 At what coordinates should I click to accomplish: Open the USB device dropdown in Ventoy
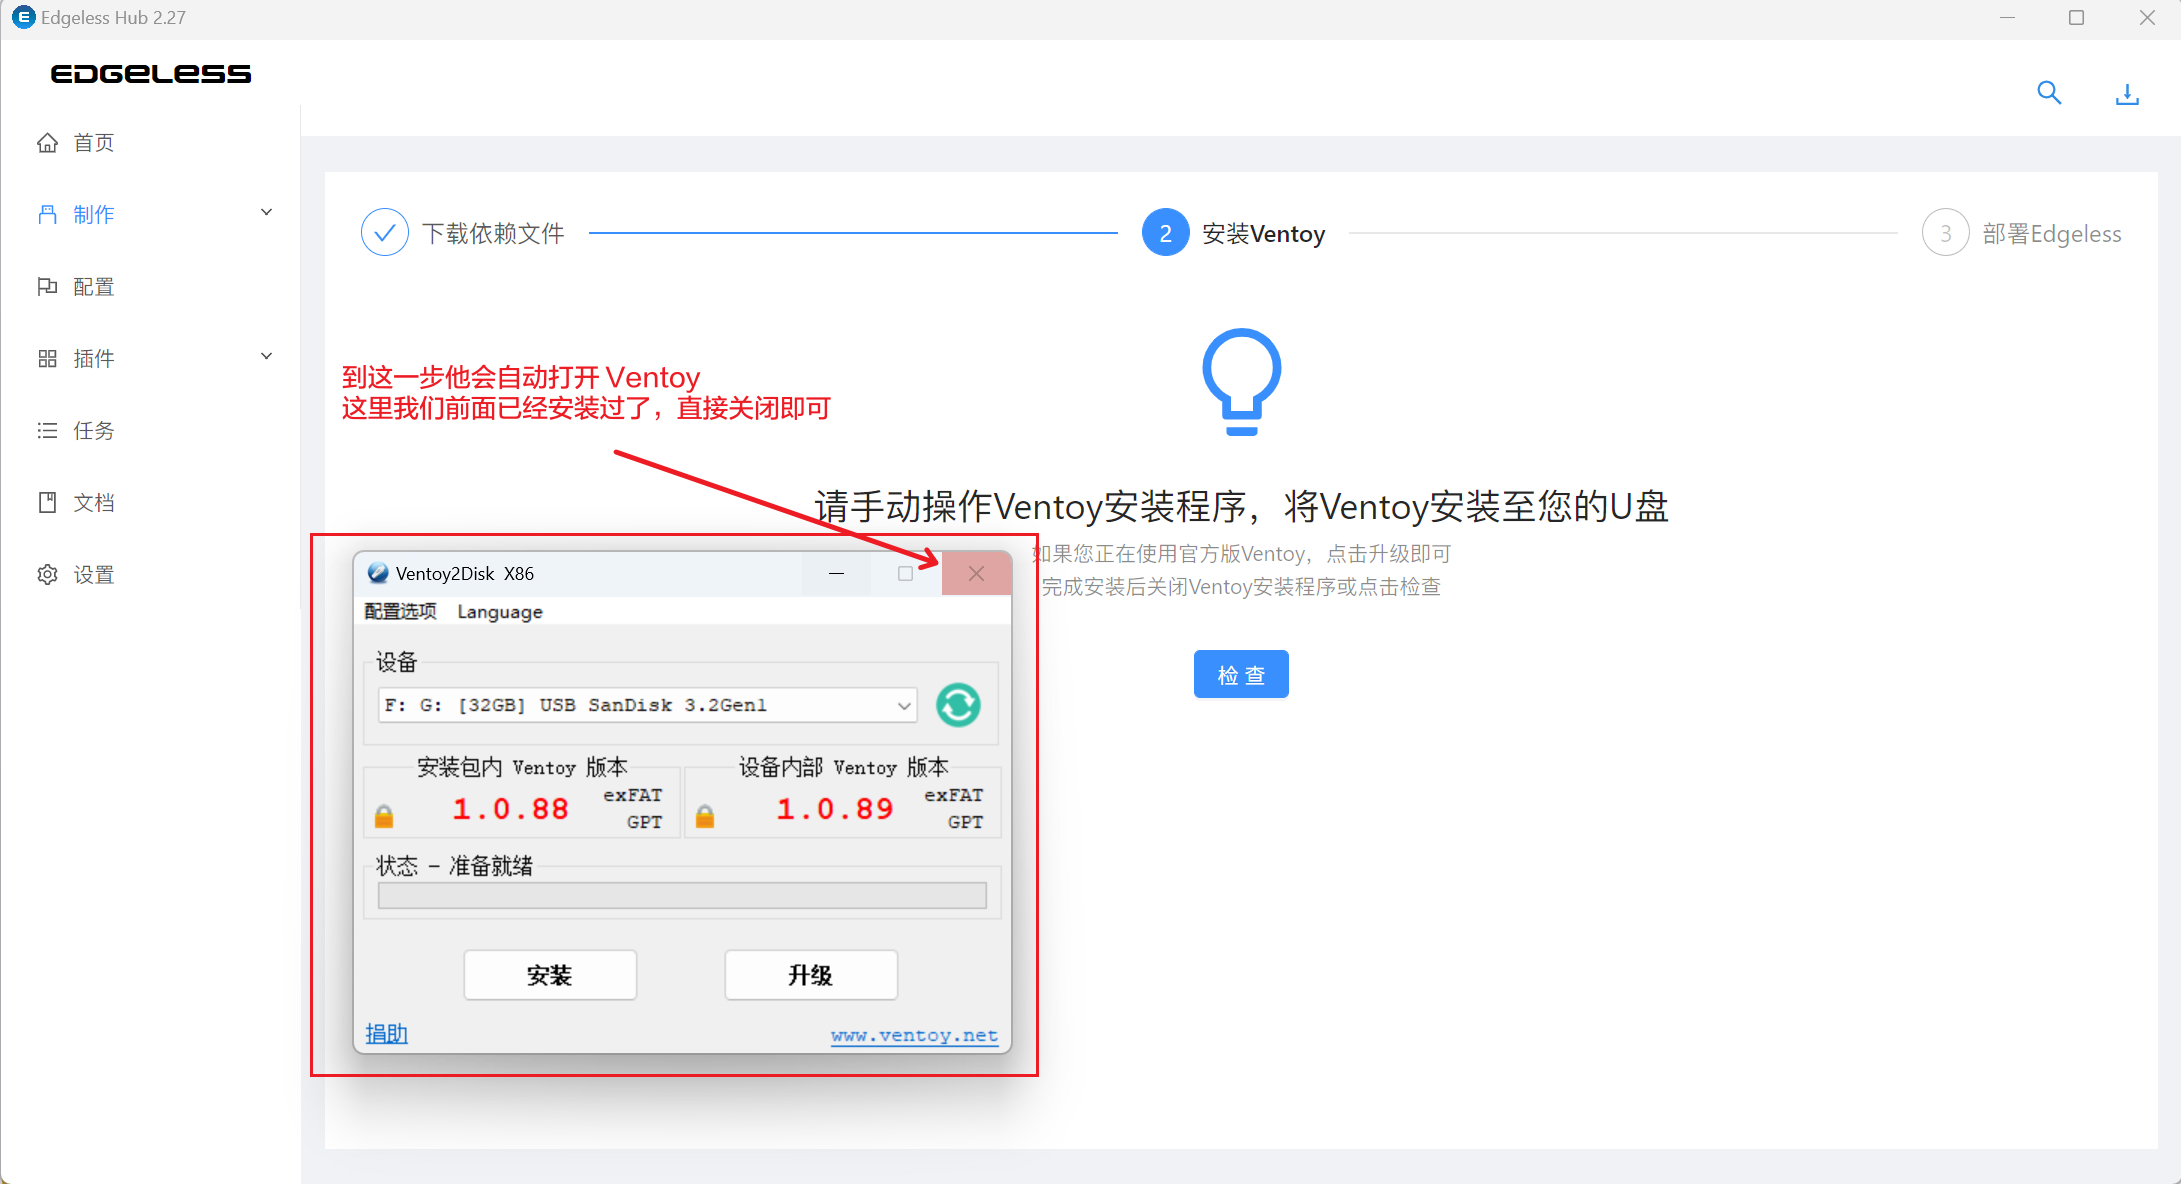647,705
